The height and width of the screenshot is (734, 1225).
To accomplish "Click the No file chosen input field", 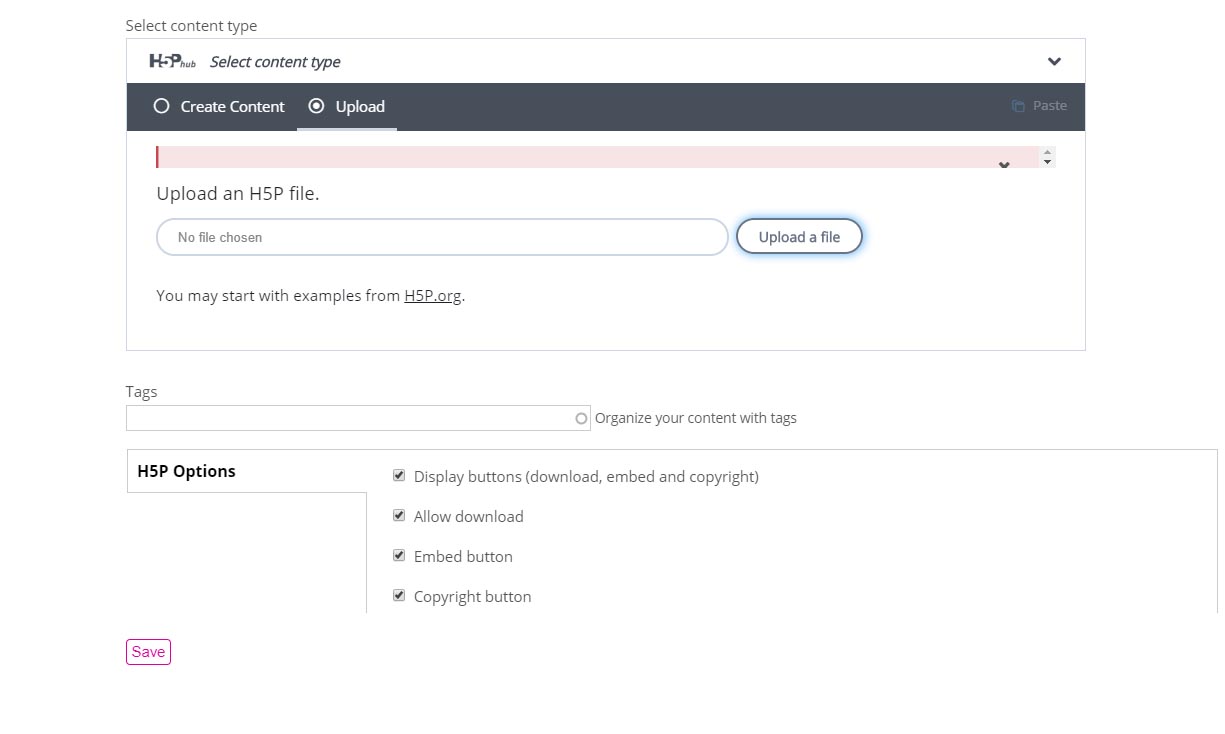I will pyautogui.click(x=440, y=237).
